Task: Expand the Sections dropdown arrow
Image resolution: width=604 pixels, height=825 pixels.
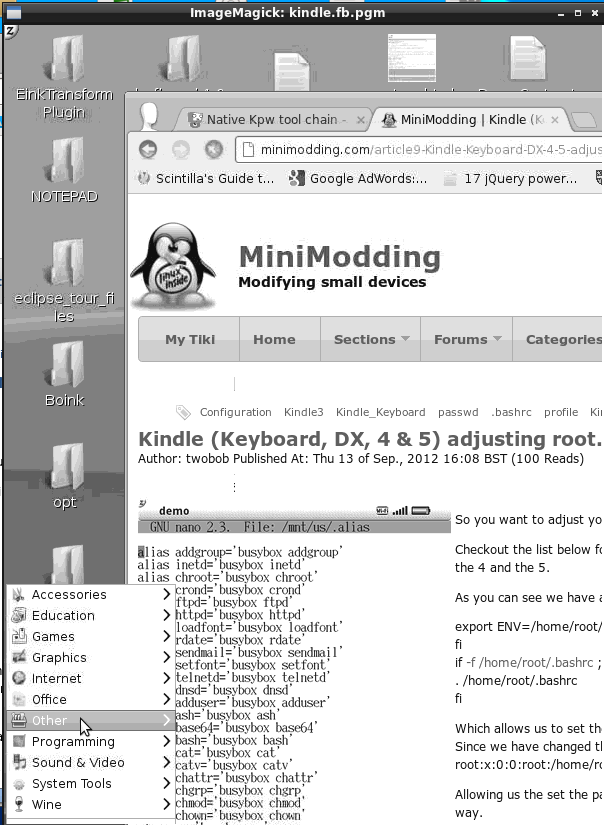Action: 405,339
